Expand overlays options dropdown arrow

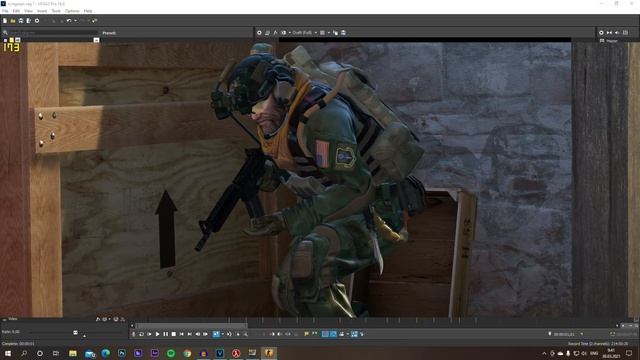(329, 33)
